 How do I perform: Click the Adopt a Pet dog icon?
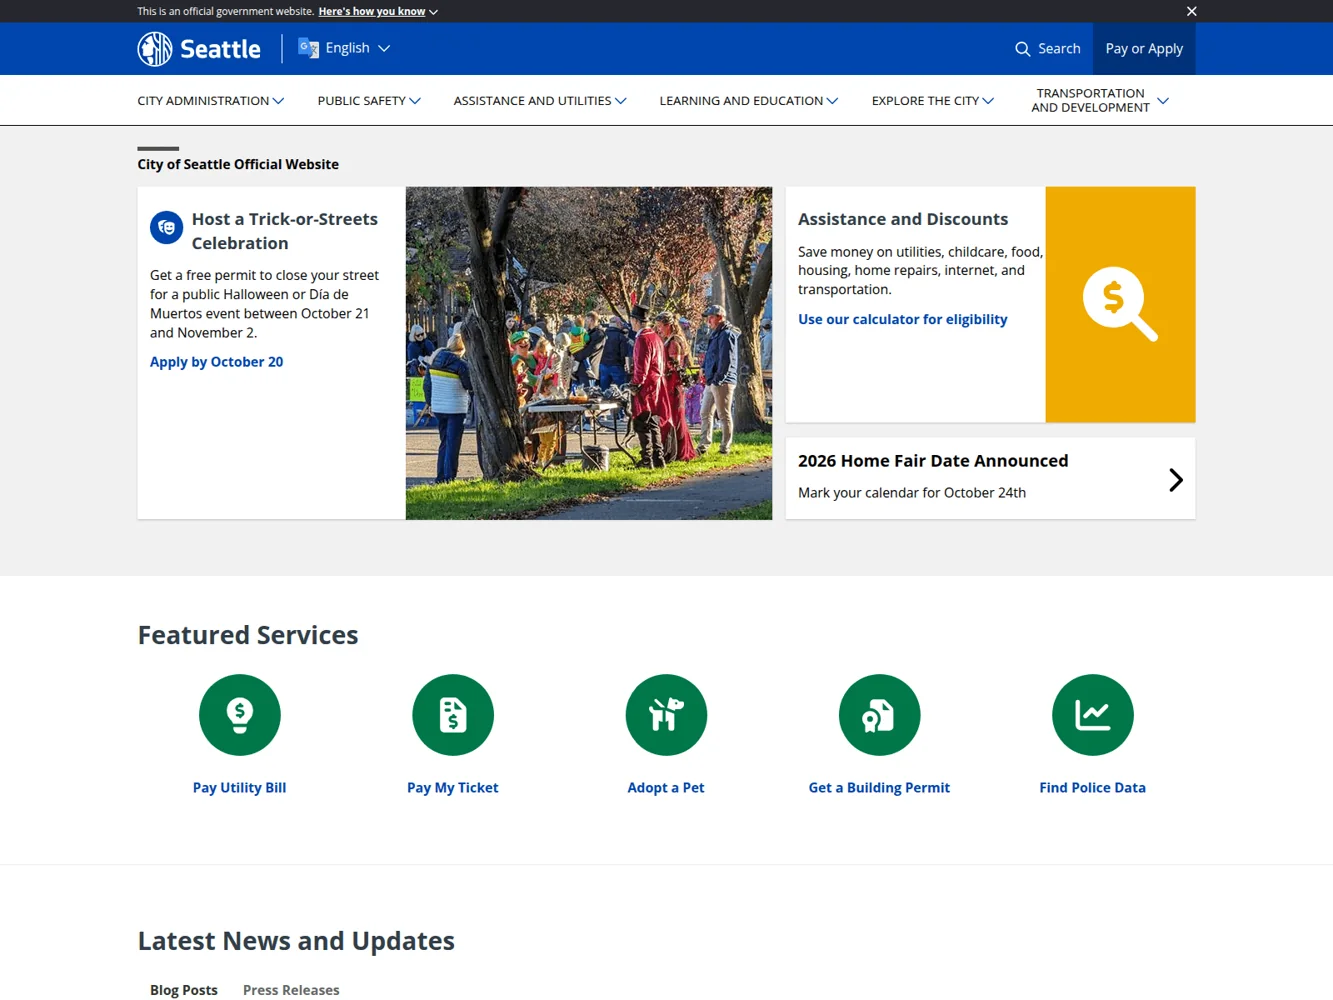click(x=666, y=715)
